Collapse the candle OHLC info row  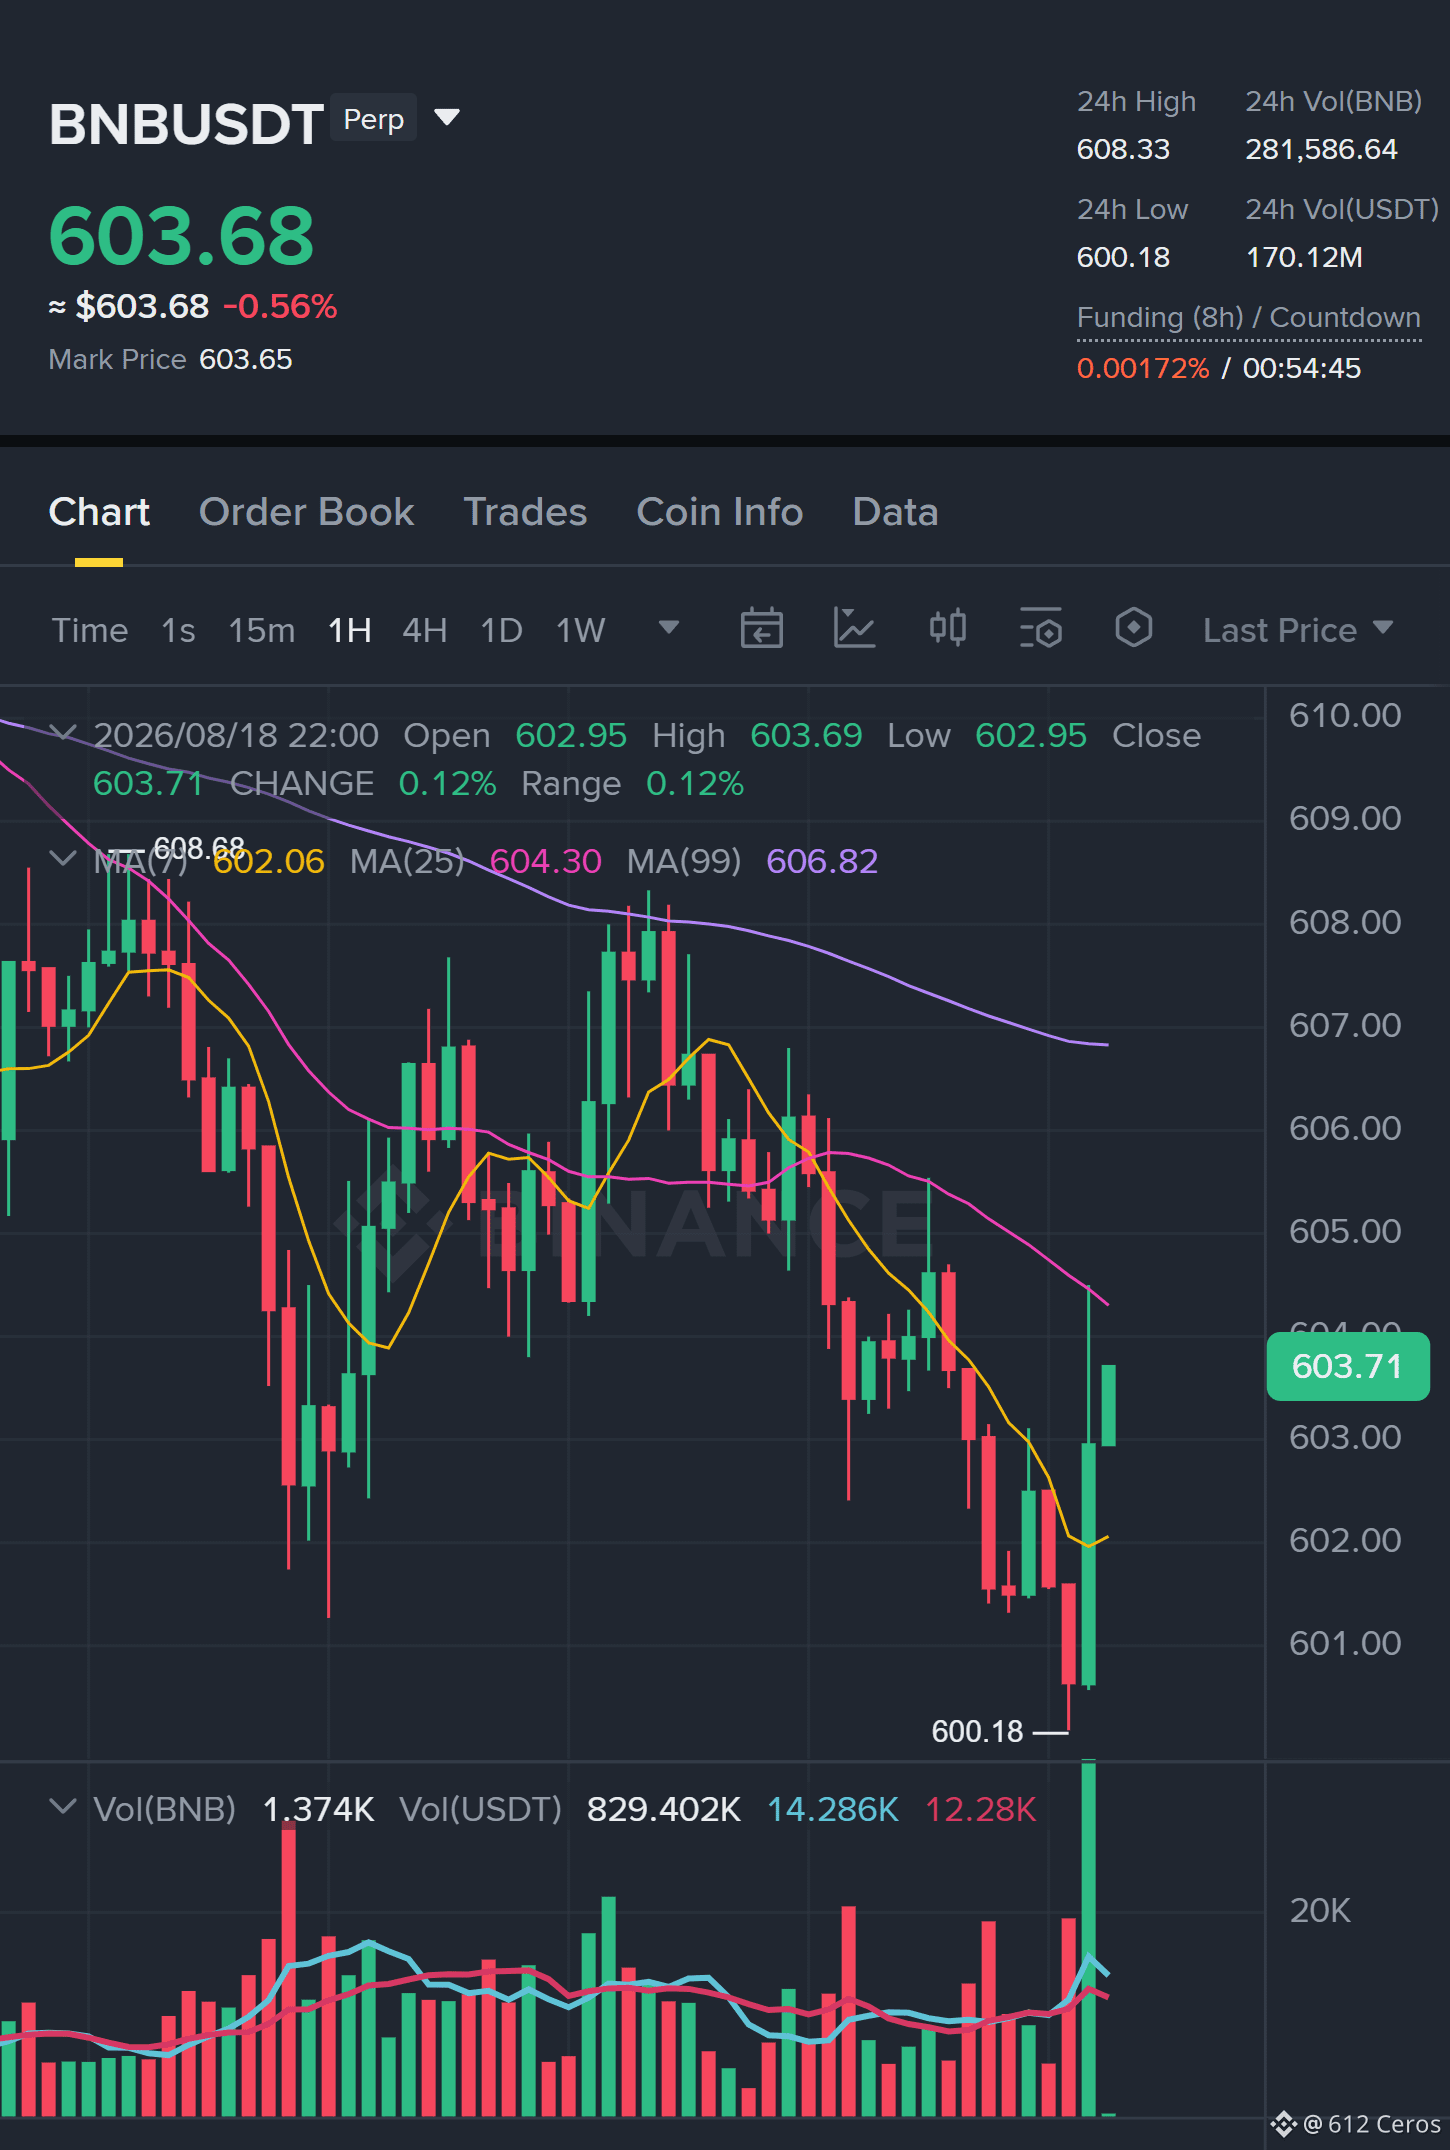63,734
